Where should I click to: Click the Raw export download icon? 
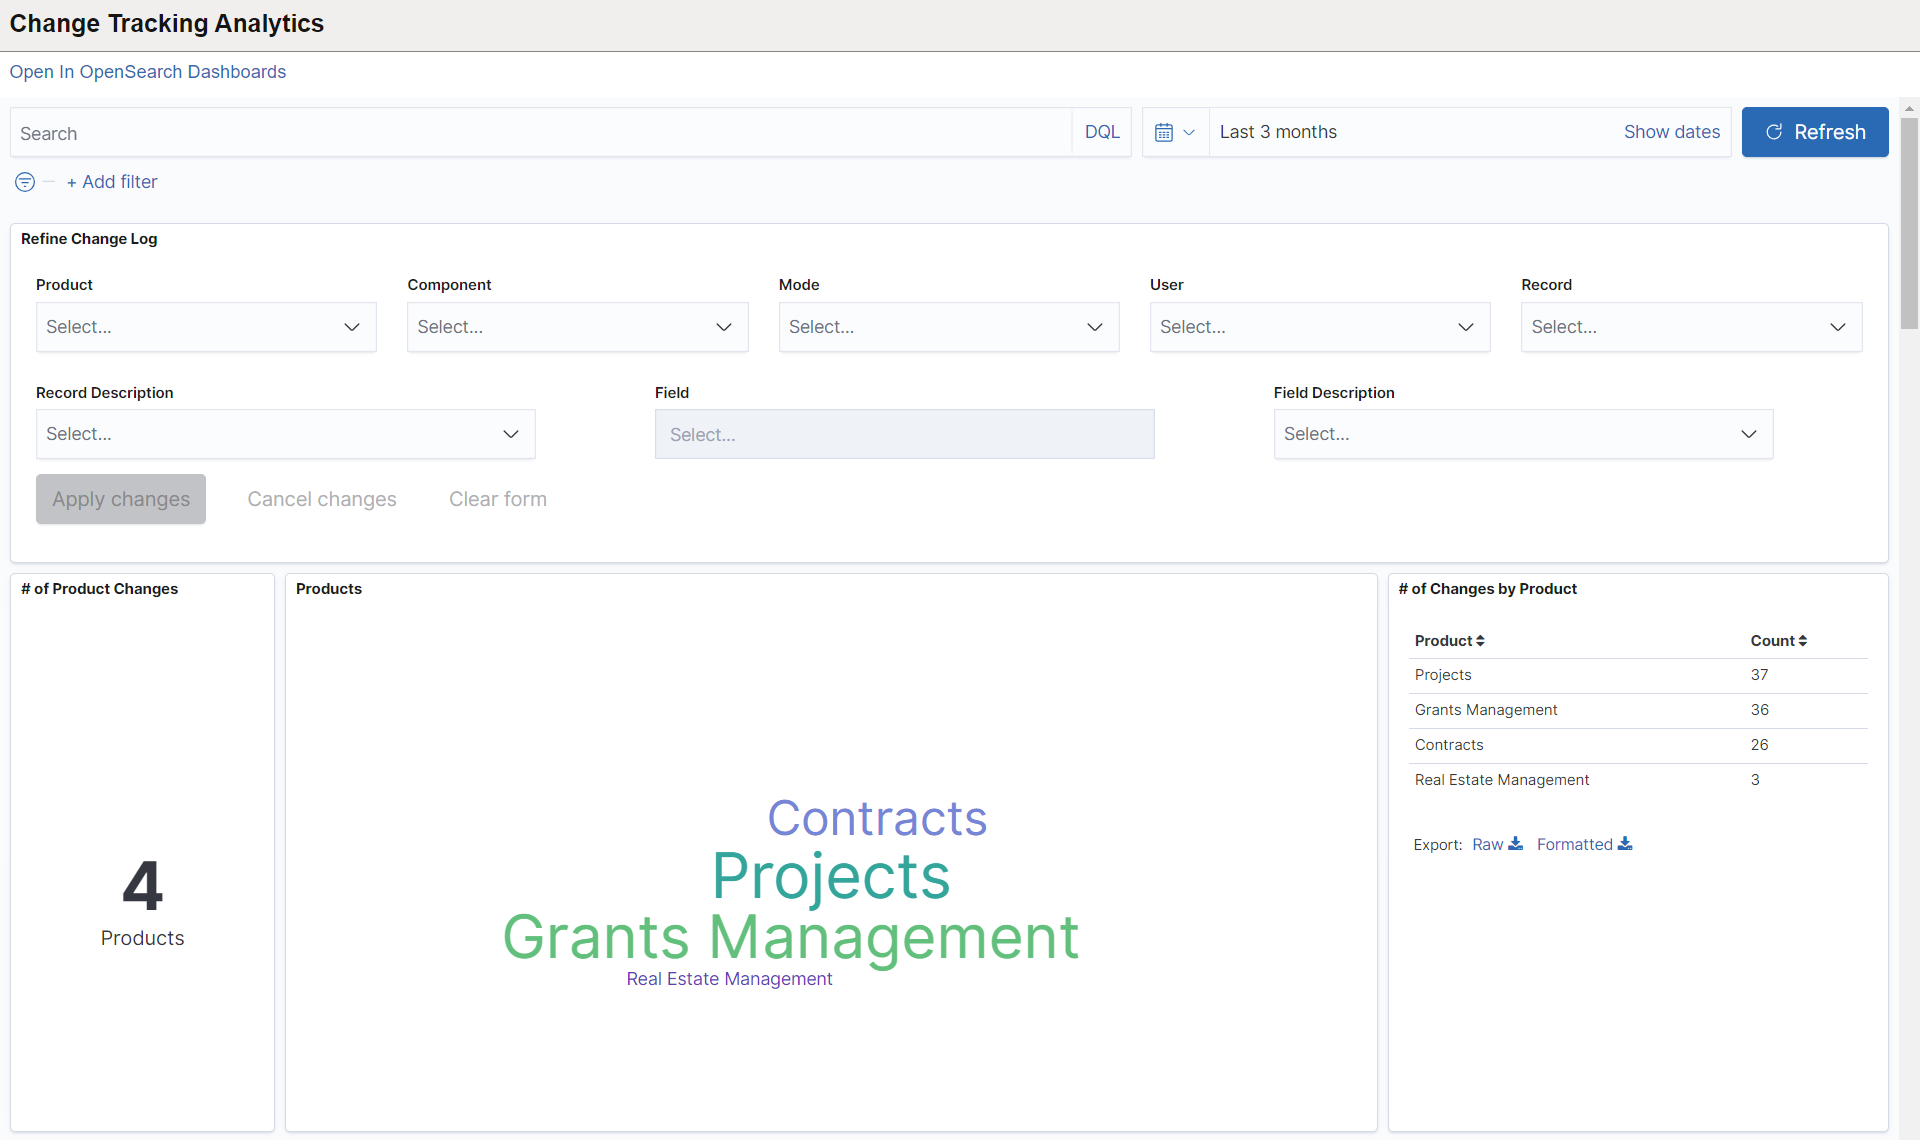1516,843
